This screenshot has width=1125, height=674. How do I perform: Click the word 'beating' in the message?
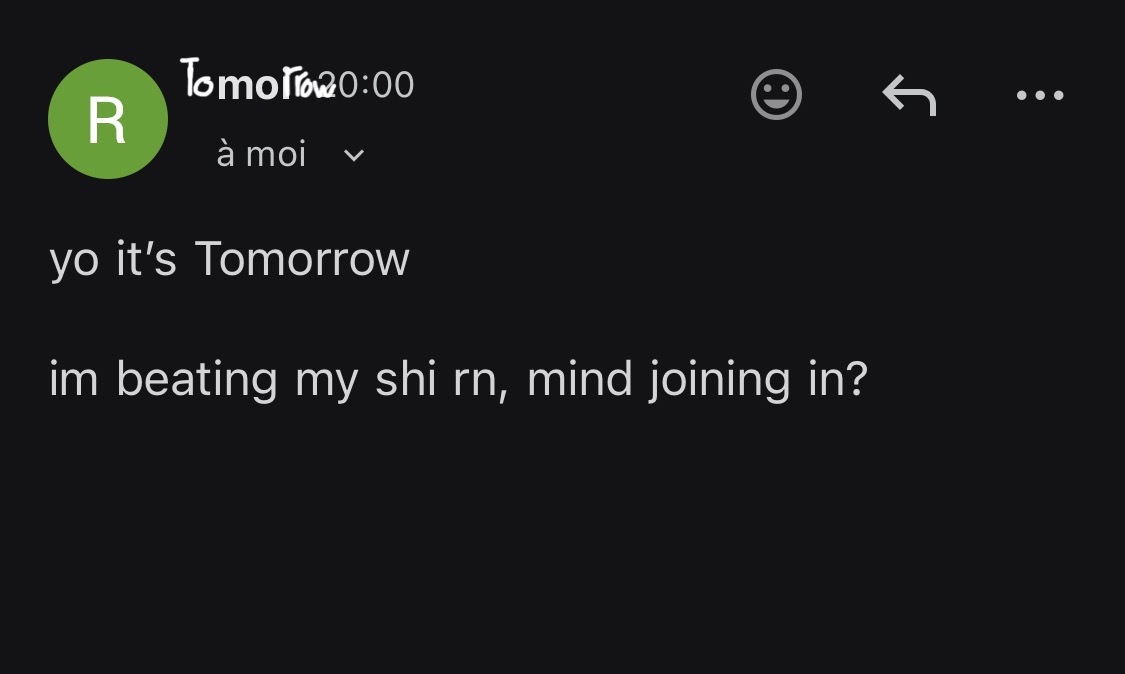coord(197,380)
